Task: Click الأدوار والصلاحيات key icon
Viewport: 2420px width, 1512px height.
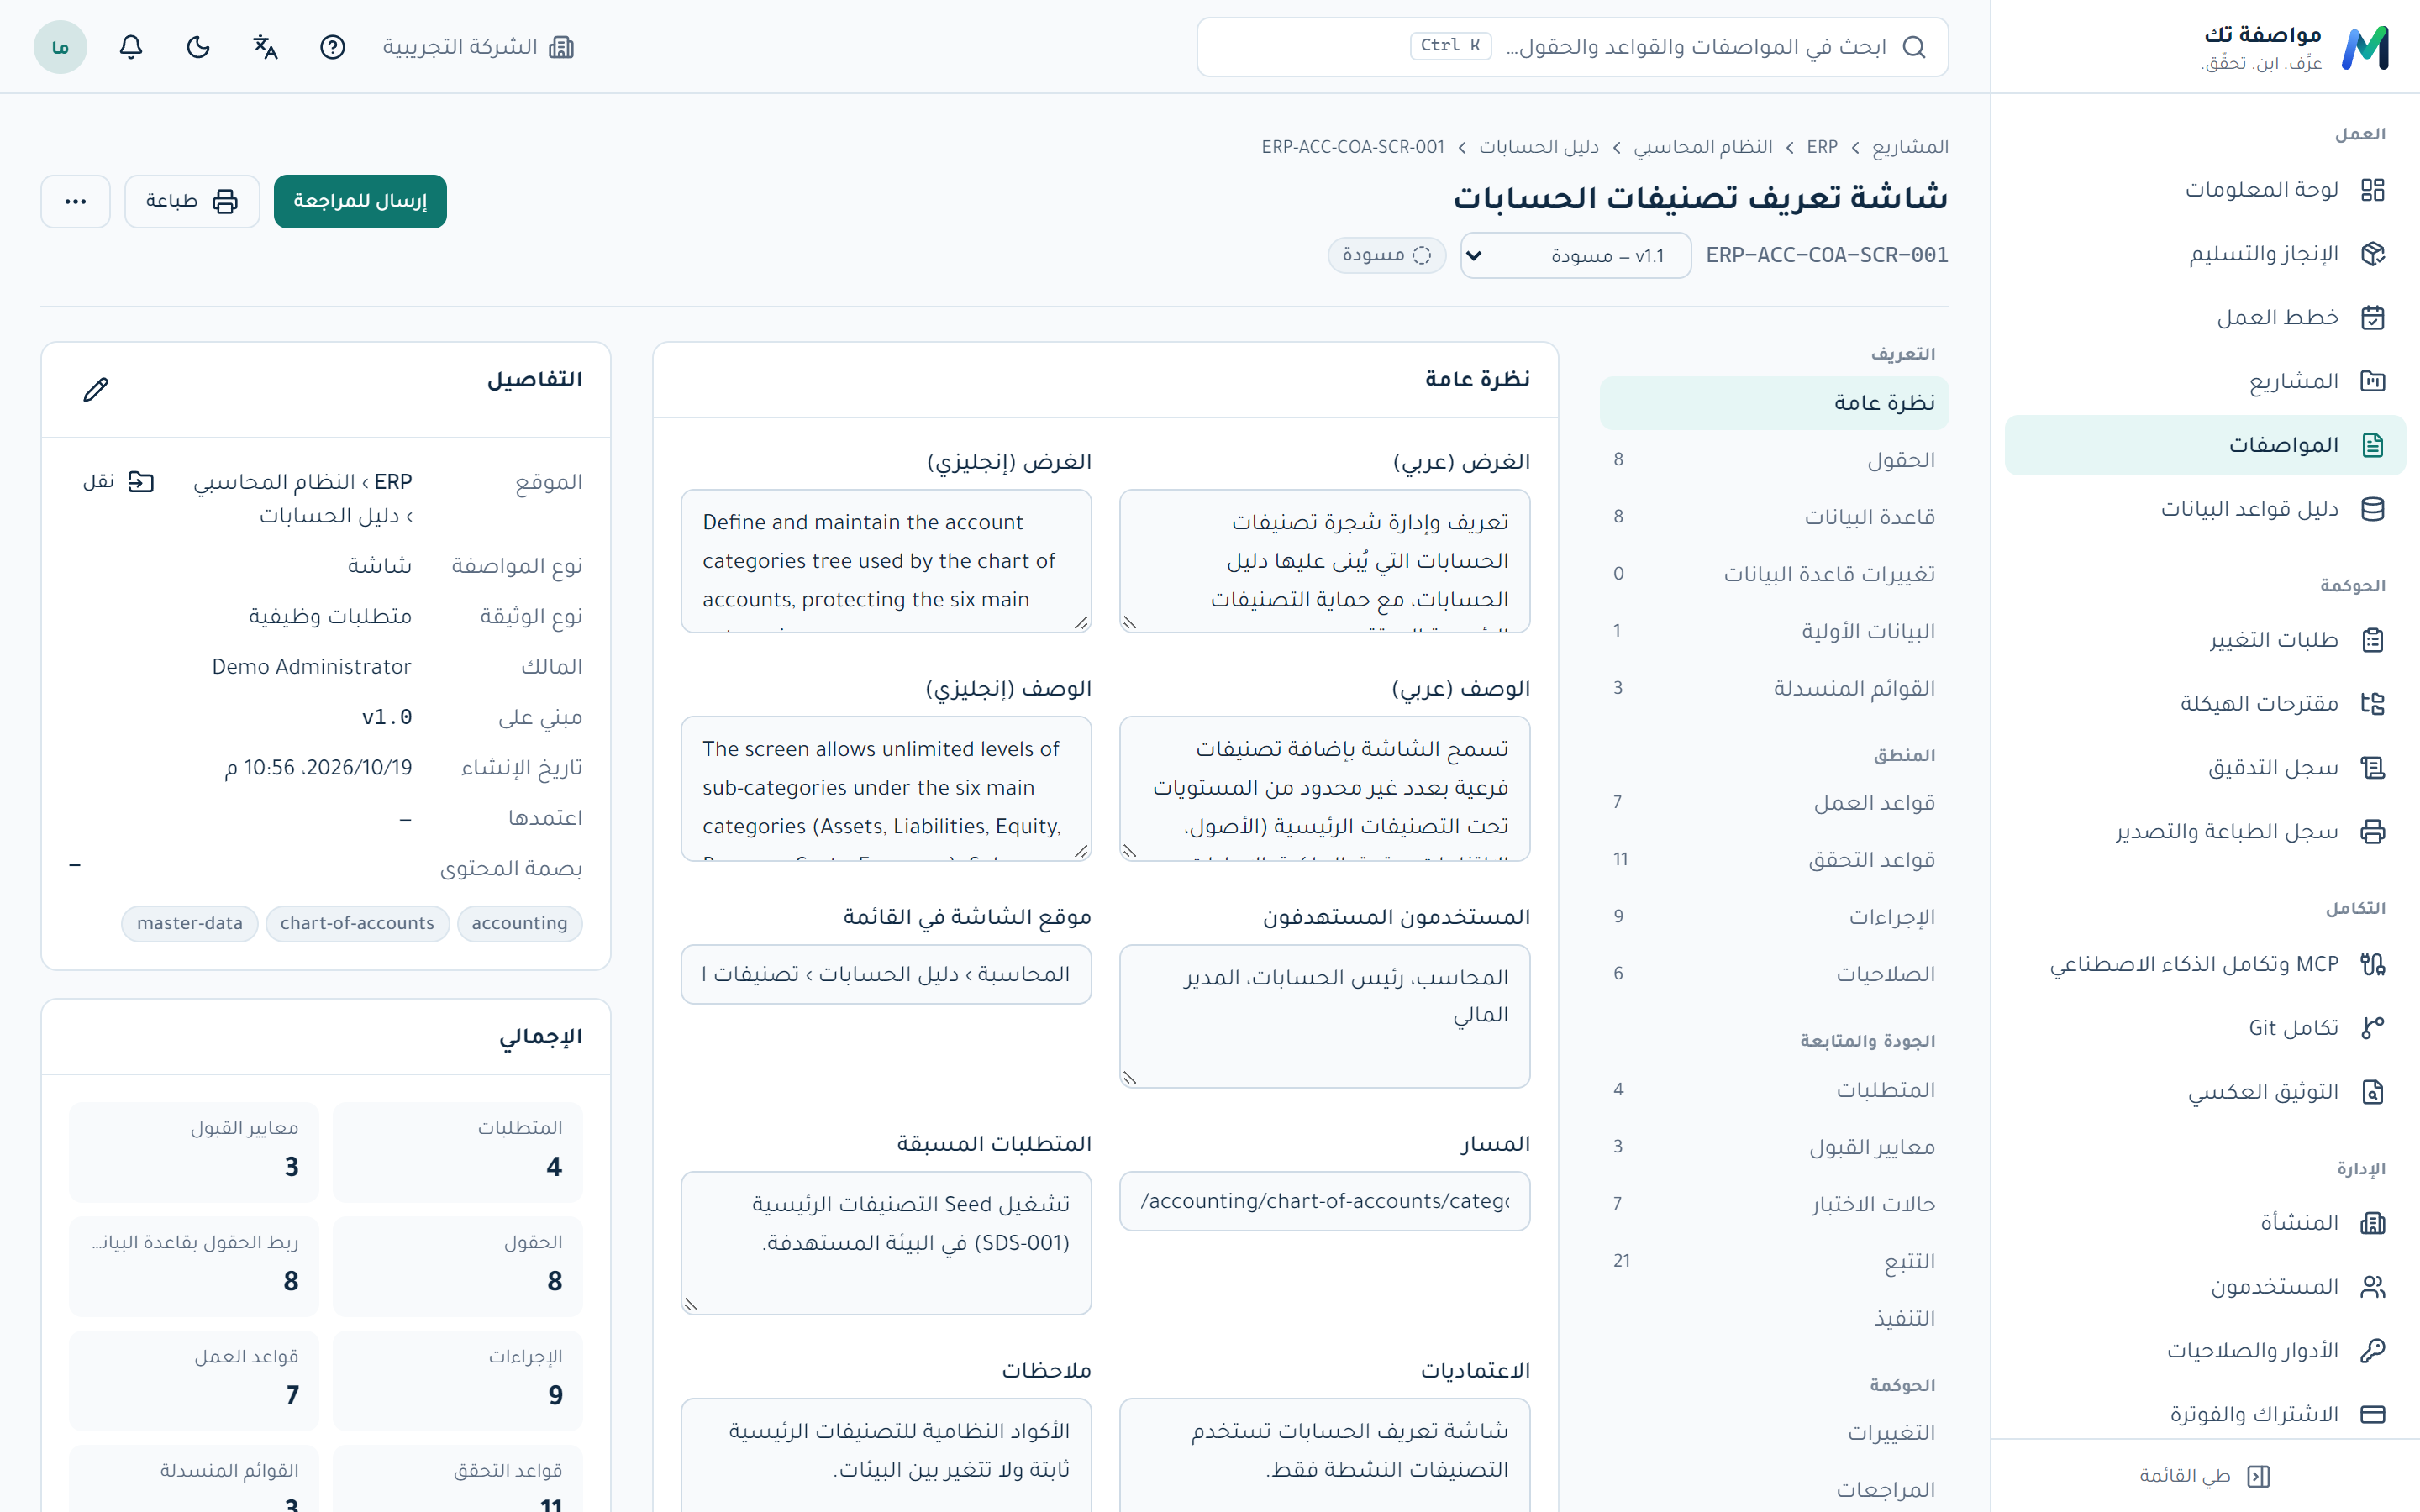Action: point(2372,1351)
